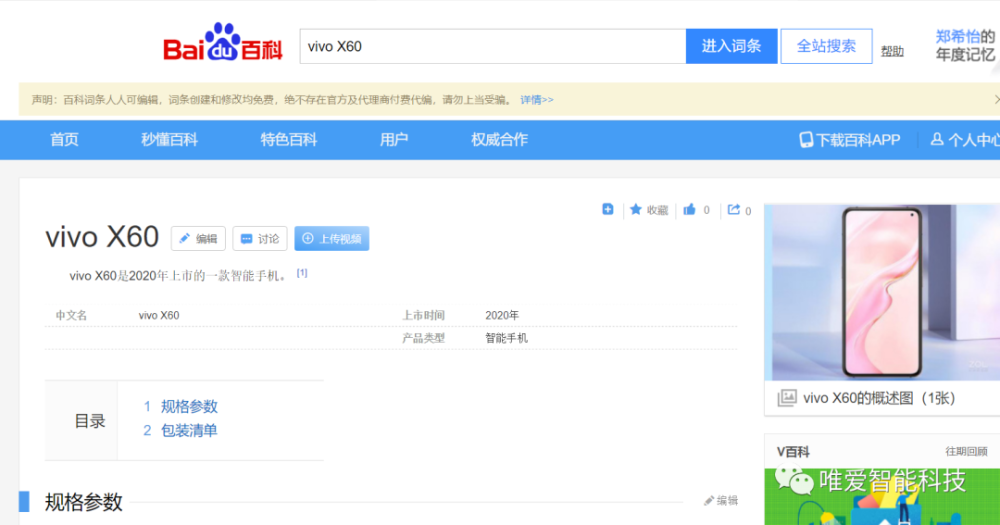Click the 进入词条 button
The height and width of the screenshot is (525, 1000).
pyautogui.click(x=732, y=46)
